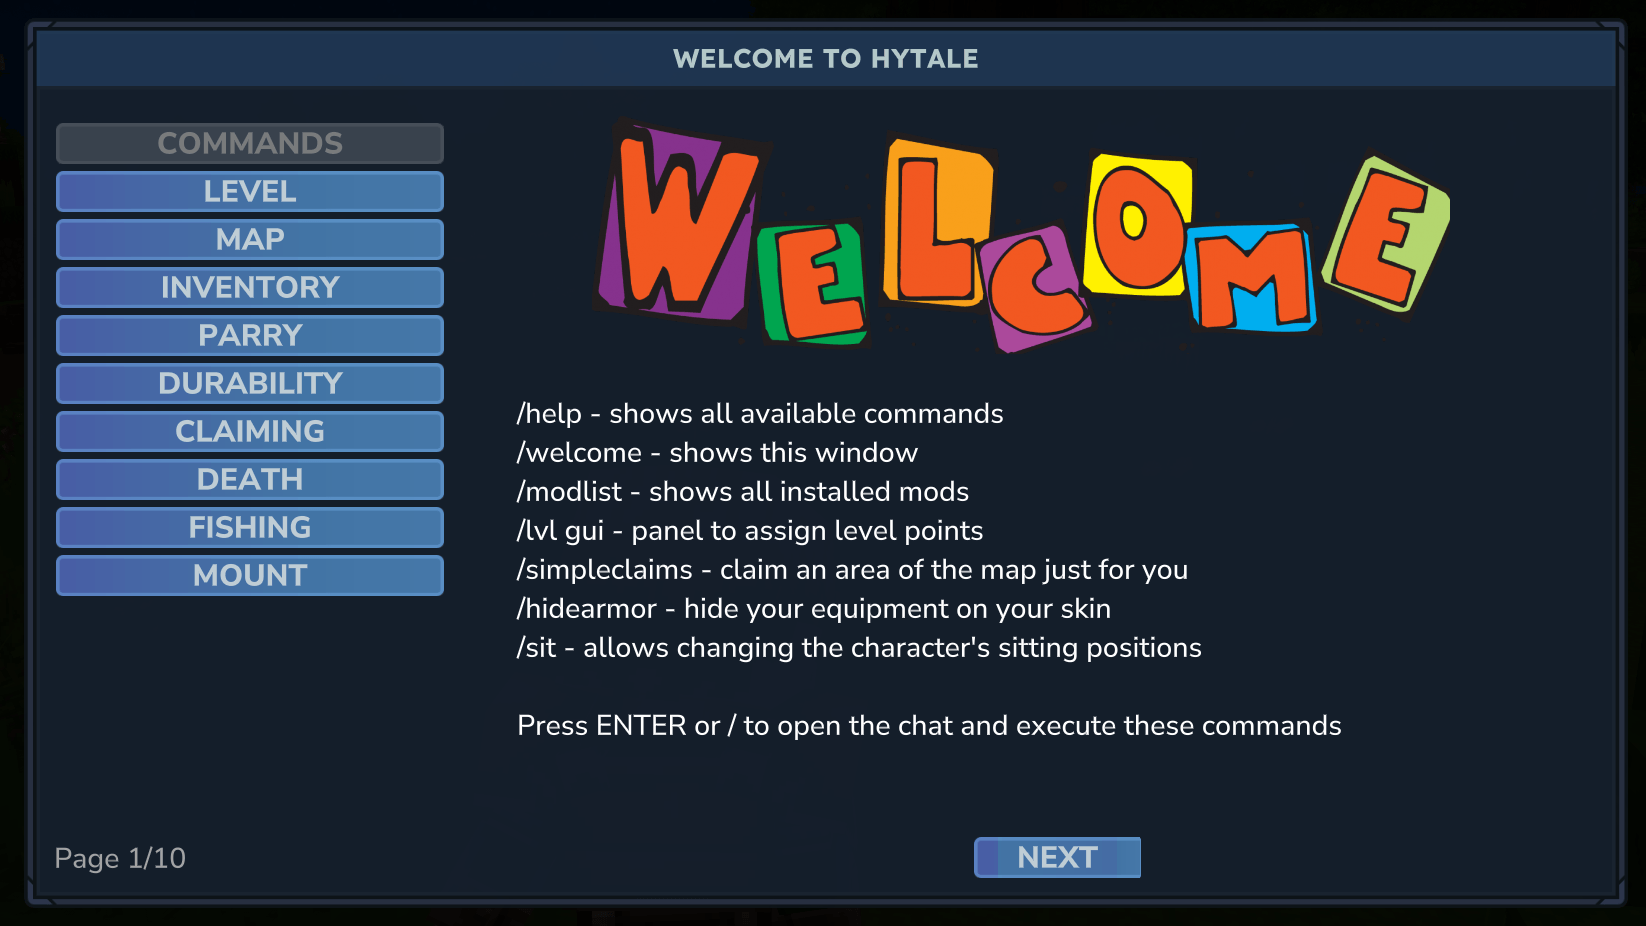Image resolution: width=1646 pixels, height=926 pixels.
Task: Click the Page 1/10 indicator
Action: pyautogui.click(x=120, y=858)
